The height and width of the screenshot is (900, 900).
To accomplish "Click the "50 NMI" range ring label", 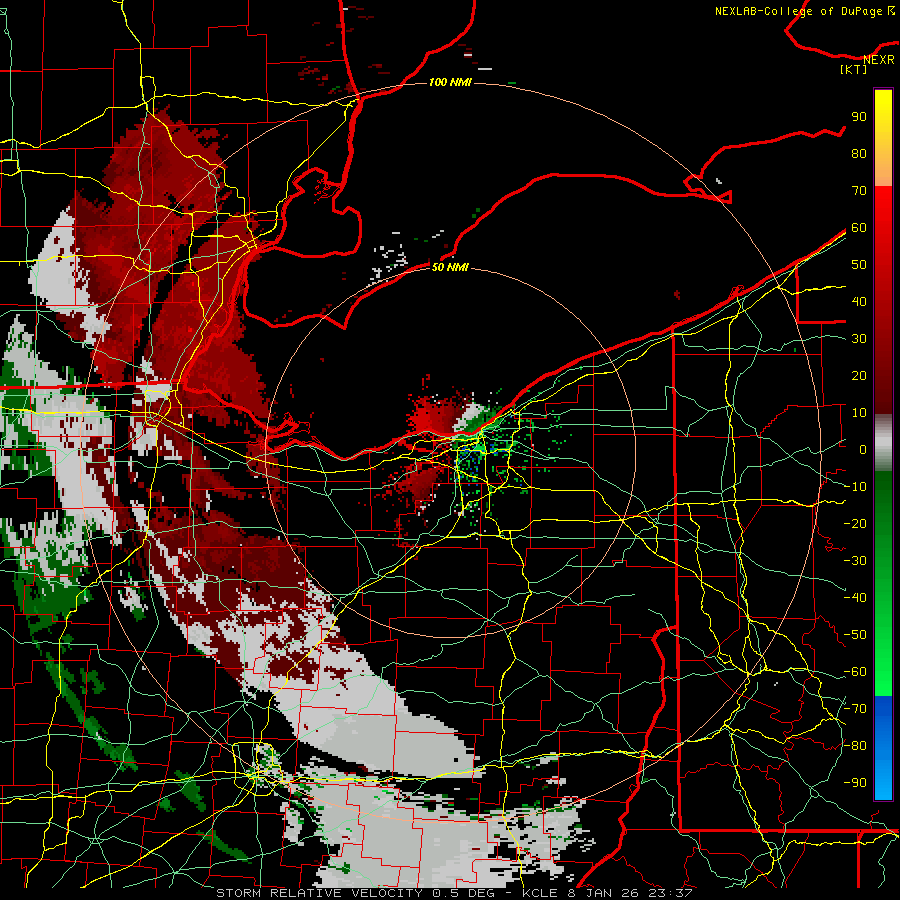I will point(450,267).
